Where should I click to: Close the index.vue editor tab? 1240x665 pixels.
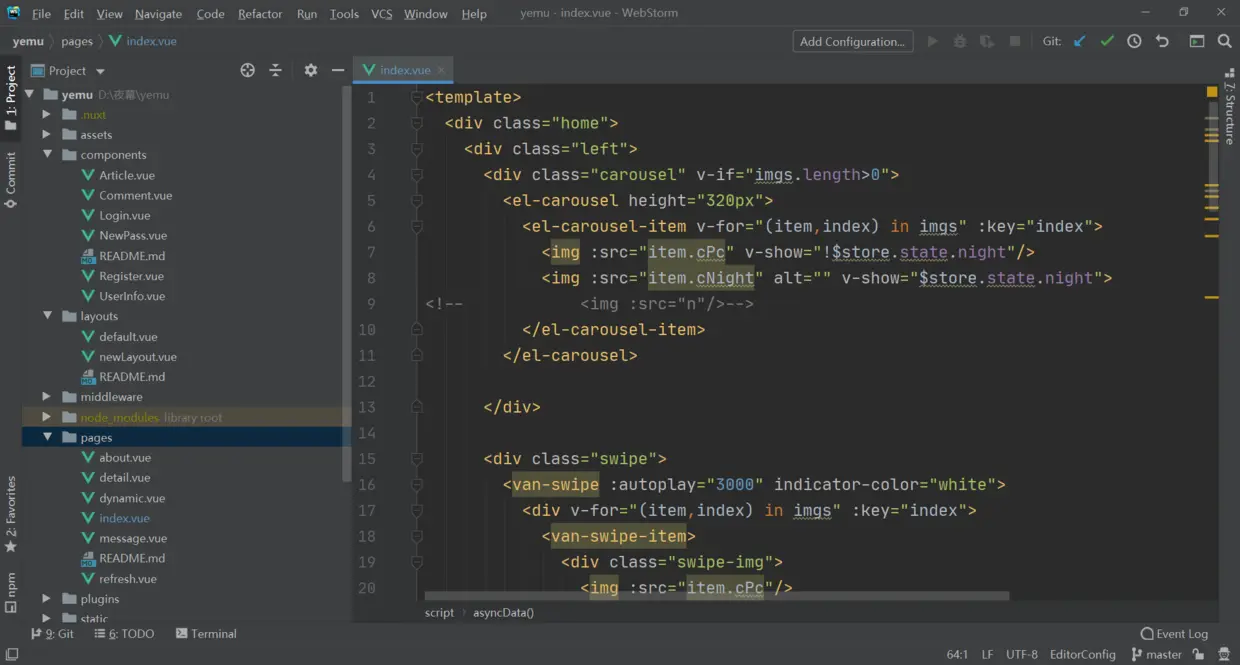click(x=441, y=70)
